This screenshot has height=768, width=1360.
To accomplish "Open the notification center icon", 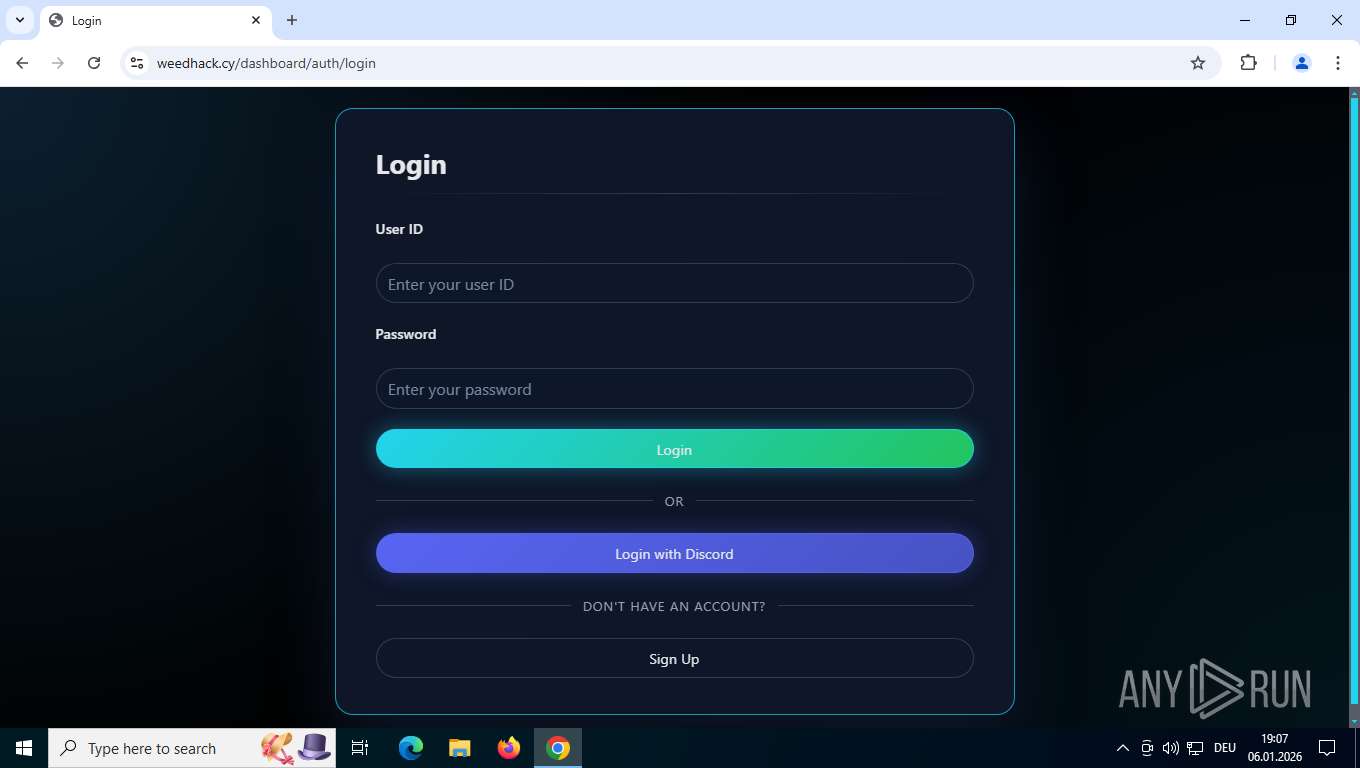I will coord(1327,748).
